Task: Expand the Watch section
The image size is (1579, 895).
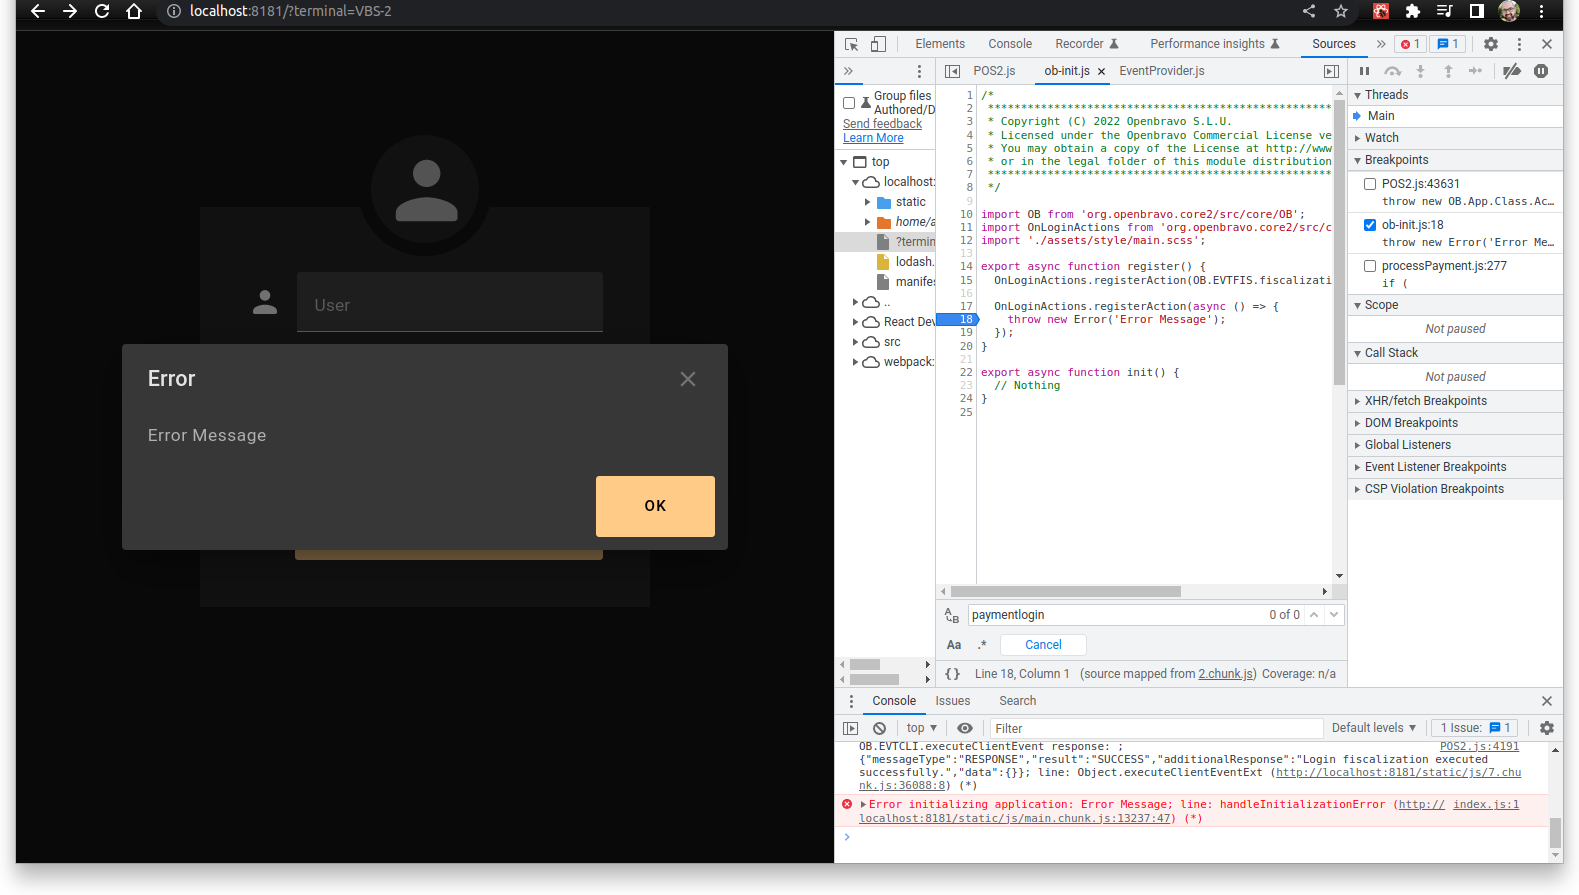Action: [1381, 138]
